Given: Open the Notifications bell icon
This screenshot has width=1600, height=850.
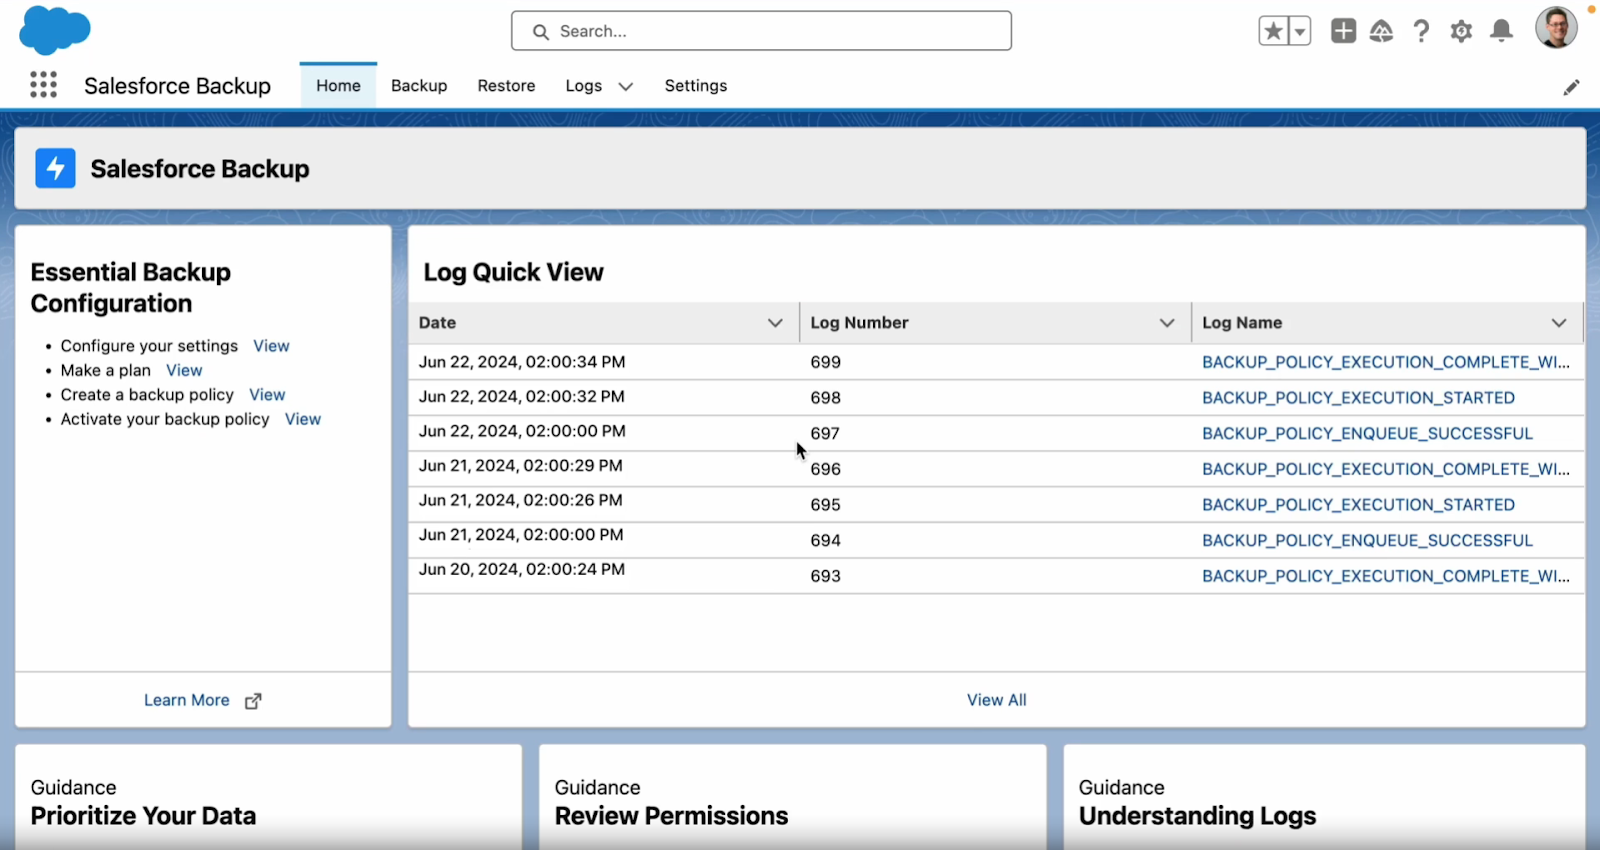Looking at the screenshot, I should click(1501, 31).
